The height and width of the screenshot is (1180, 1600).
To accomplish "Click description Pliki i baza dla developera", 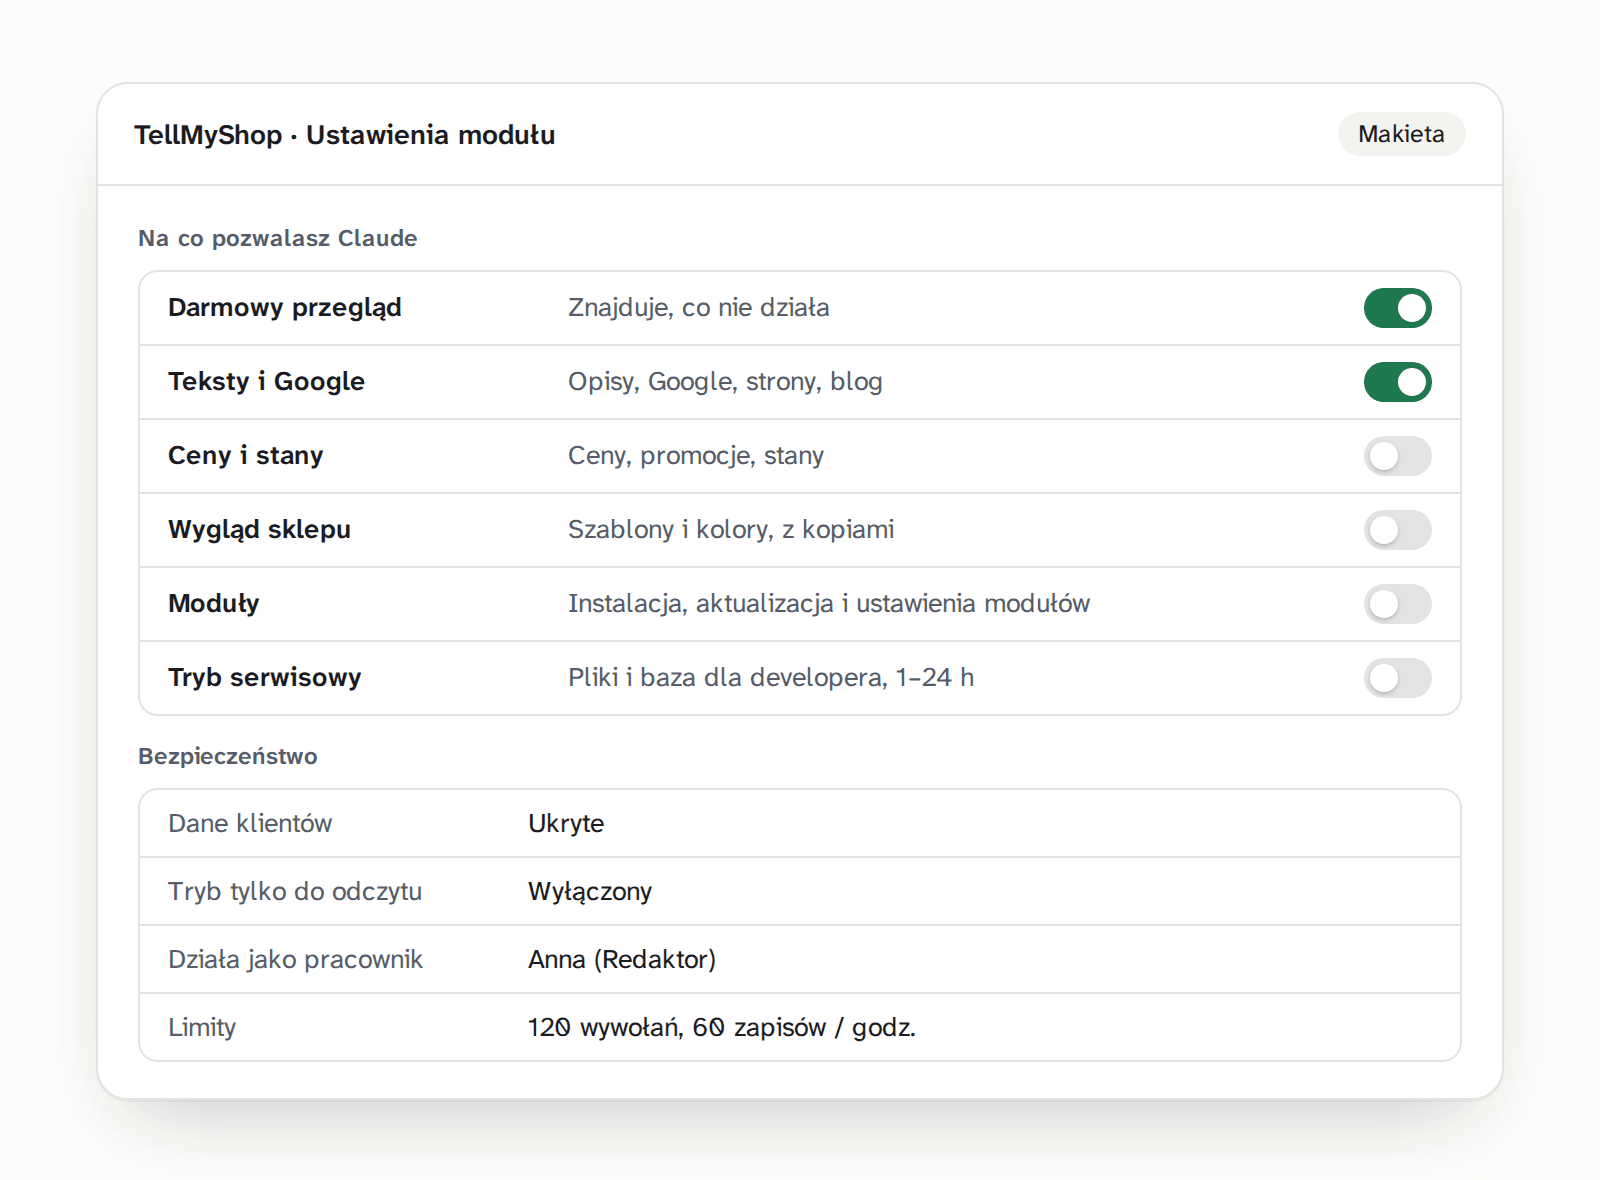I will pos(771,678).
